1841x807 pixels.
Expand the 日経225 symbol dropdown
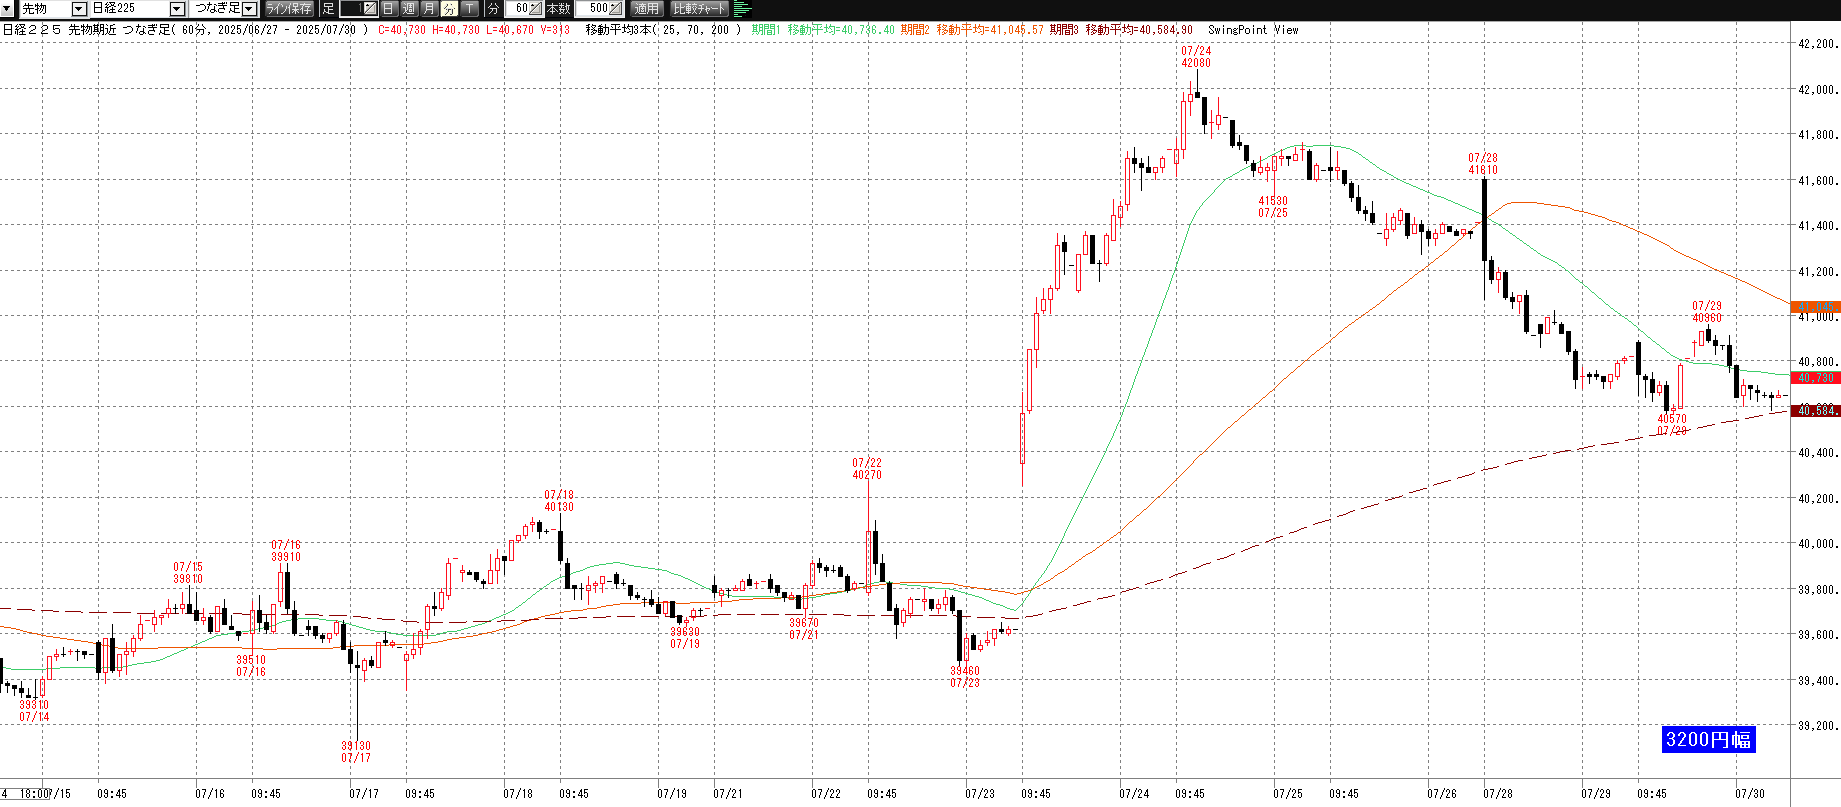(177, 9)
